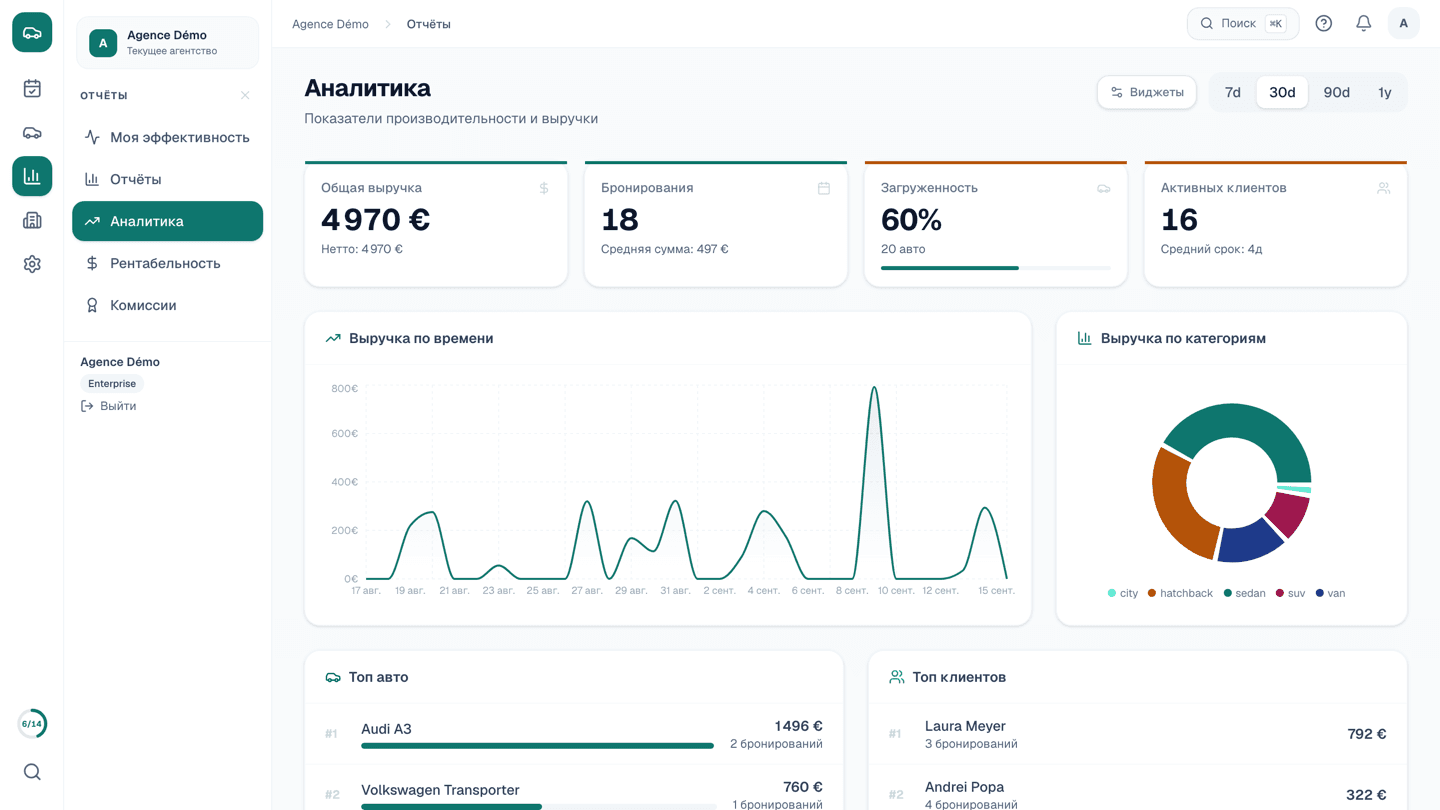Click the Виджеты button

1147,92
